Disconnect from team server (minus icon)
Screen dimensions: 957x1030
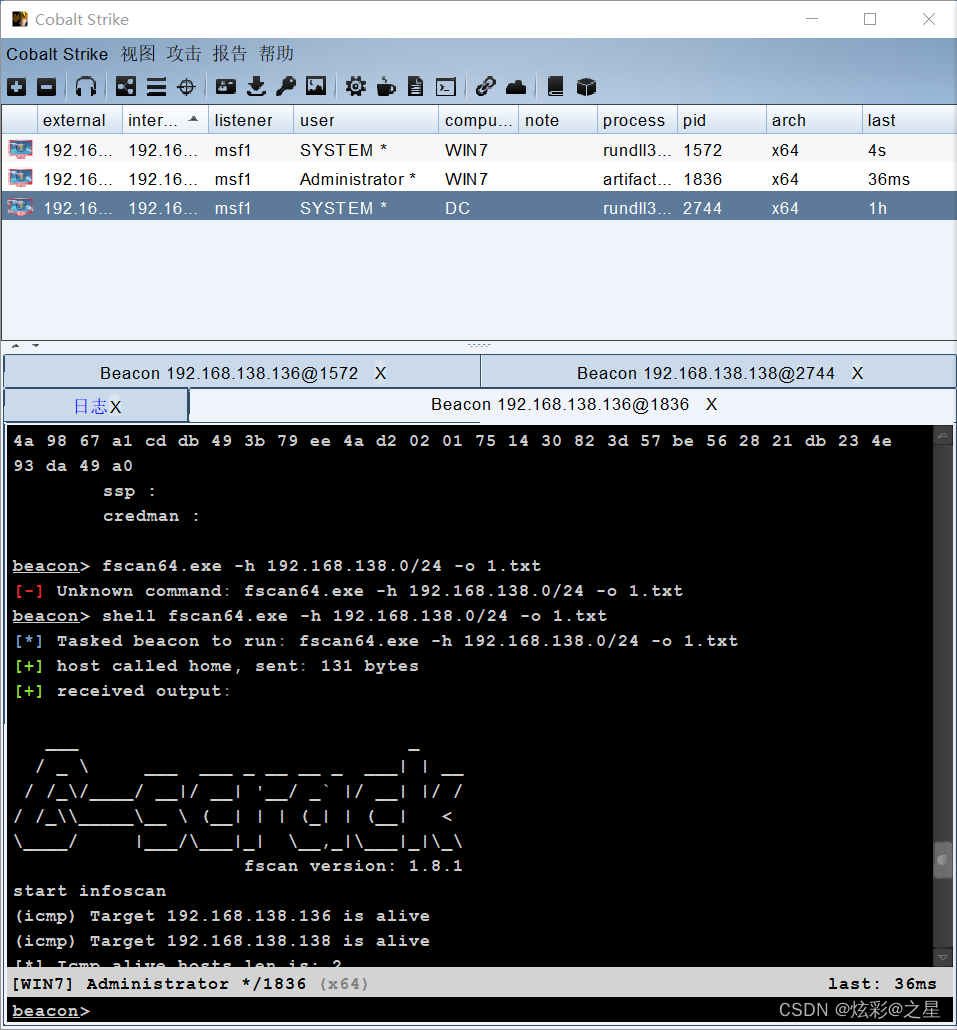[x=47, y=87]
